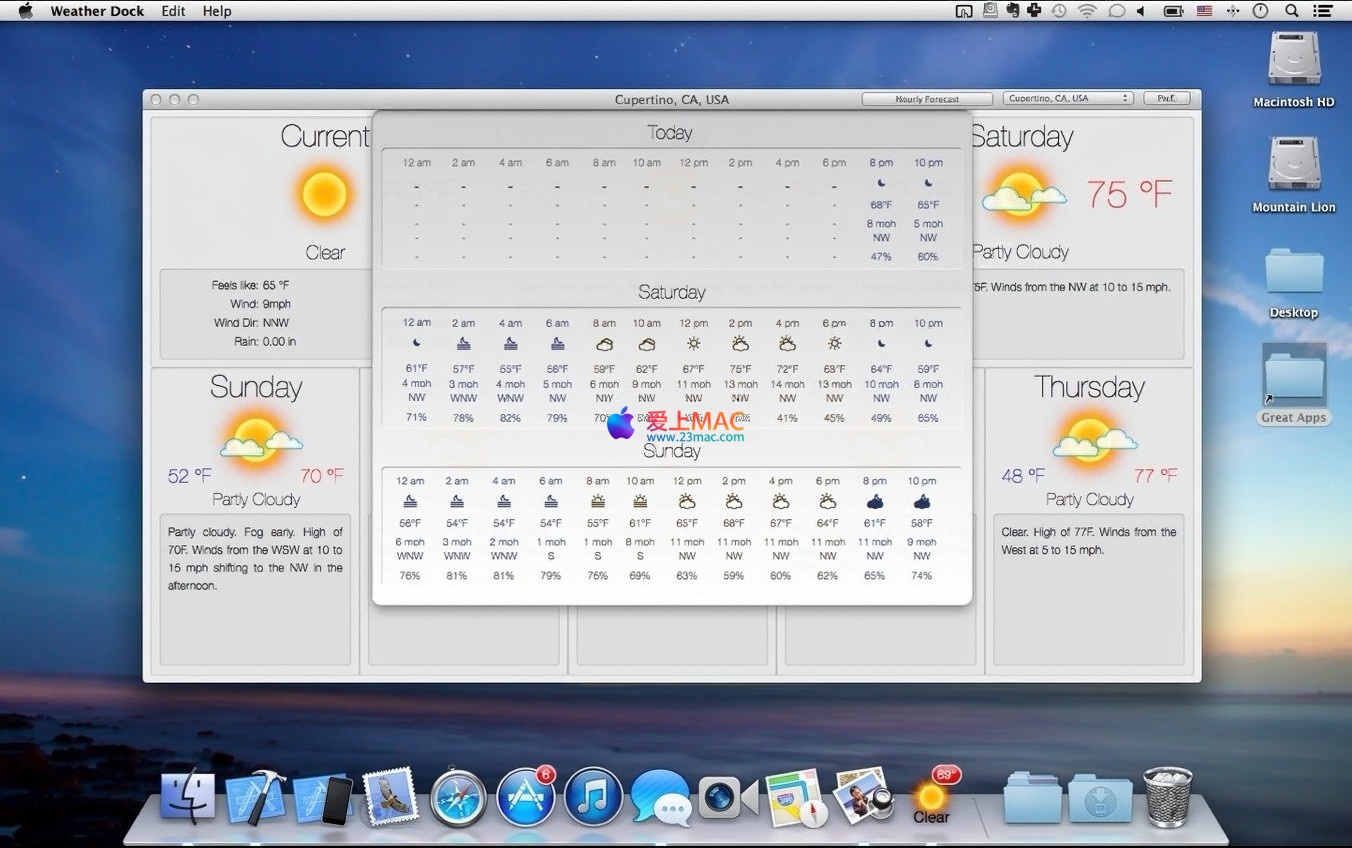Screen dimensions: 1352x848
Task: Open the Help menu
Action: (x=217, y=11)
